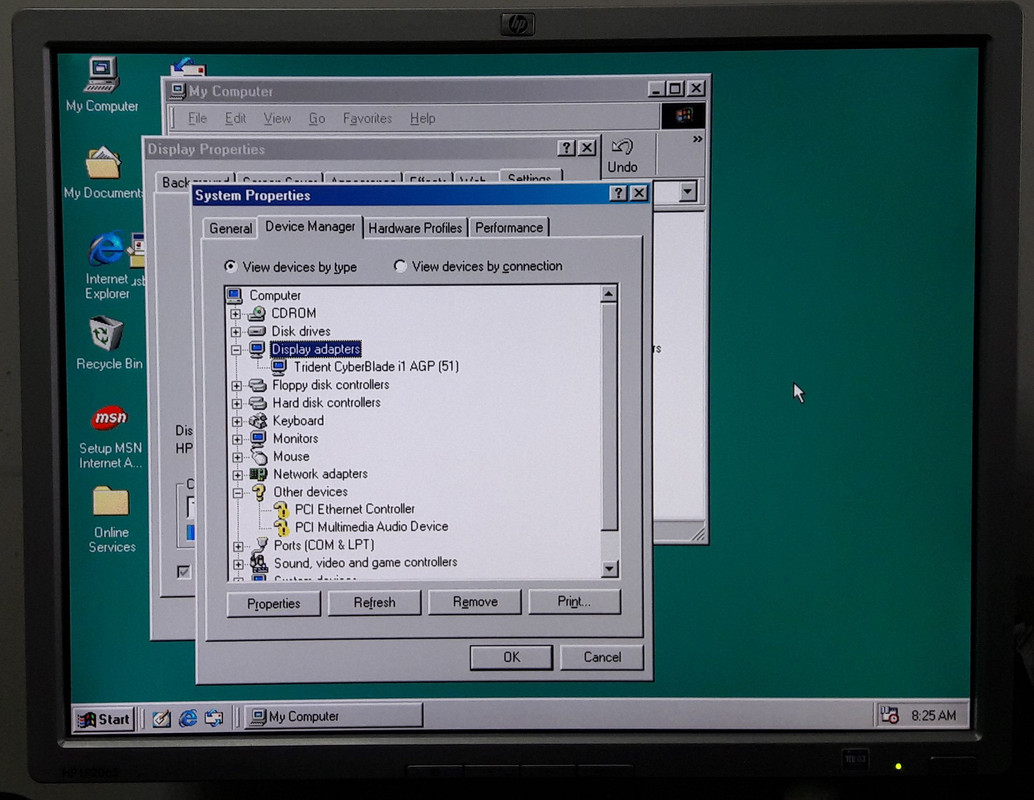Screen dimensions: 1034x800
Task: Select the Monitors device icon
Action: coord(258,439)
